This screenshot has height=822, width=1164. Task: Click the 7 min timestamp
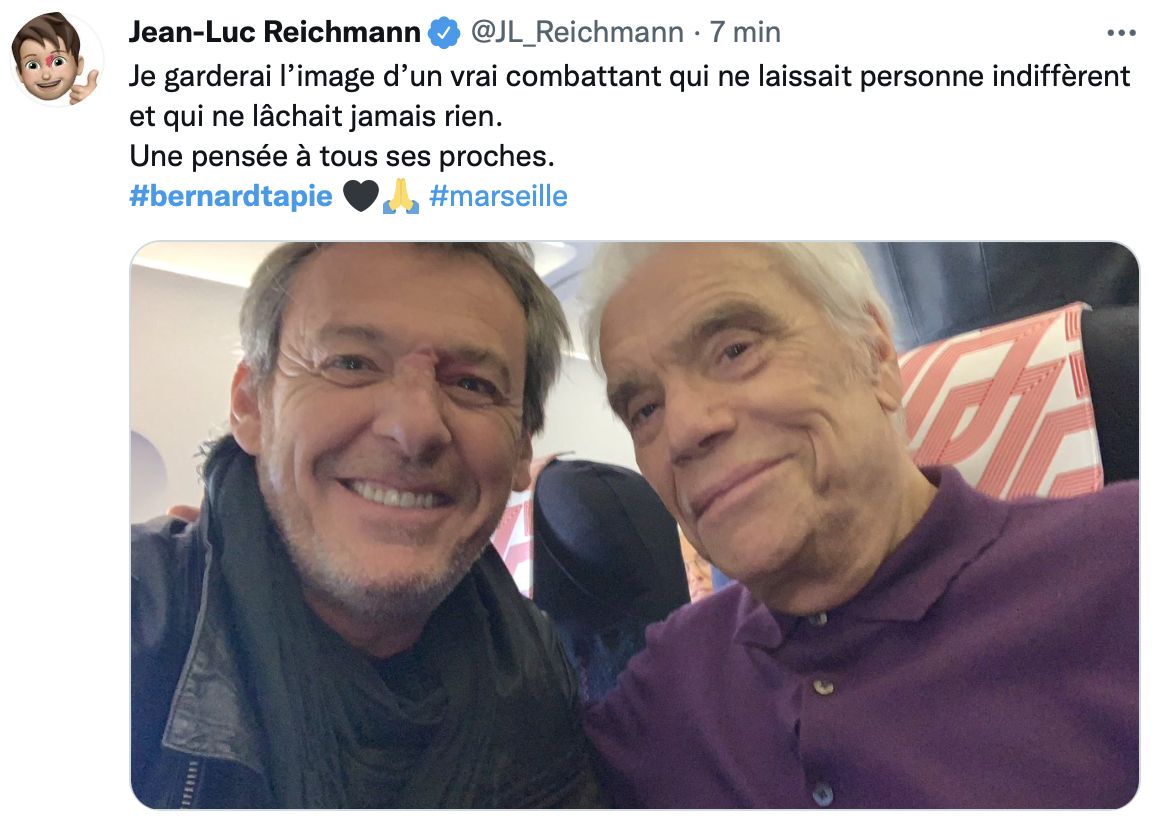pyautogui.click(x=745, y=33)
